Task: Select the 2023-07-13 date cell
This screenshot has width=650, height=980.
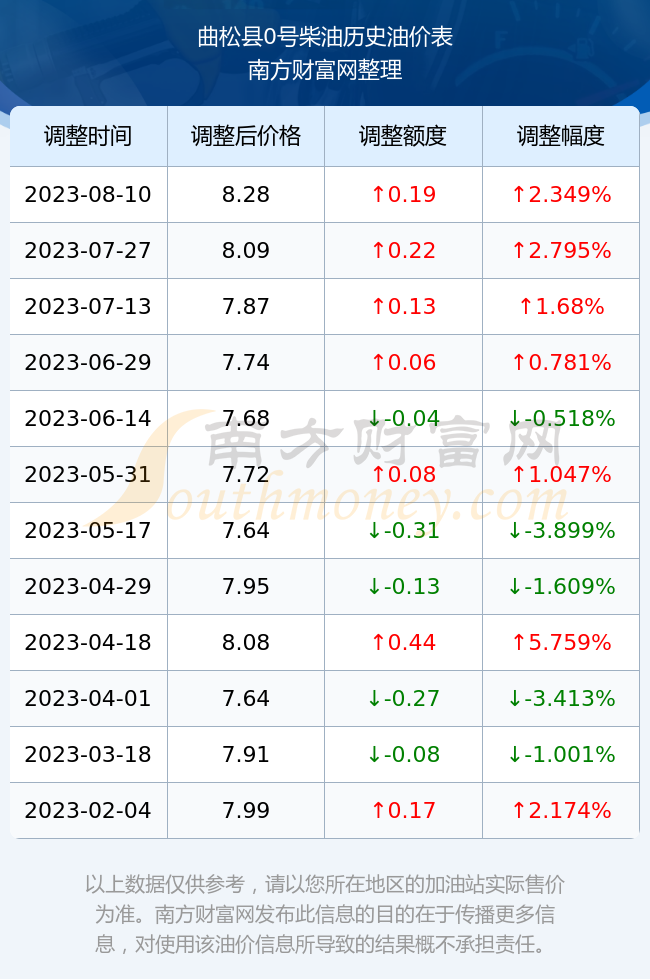Action: 88,306
